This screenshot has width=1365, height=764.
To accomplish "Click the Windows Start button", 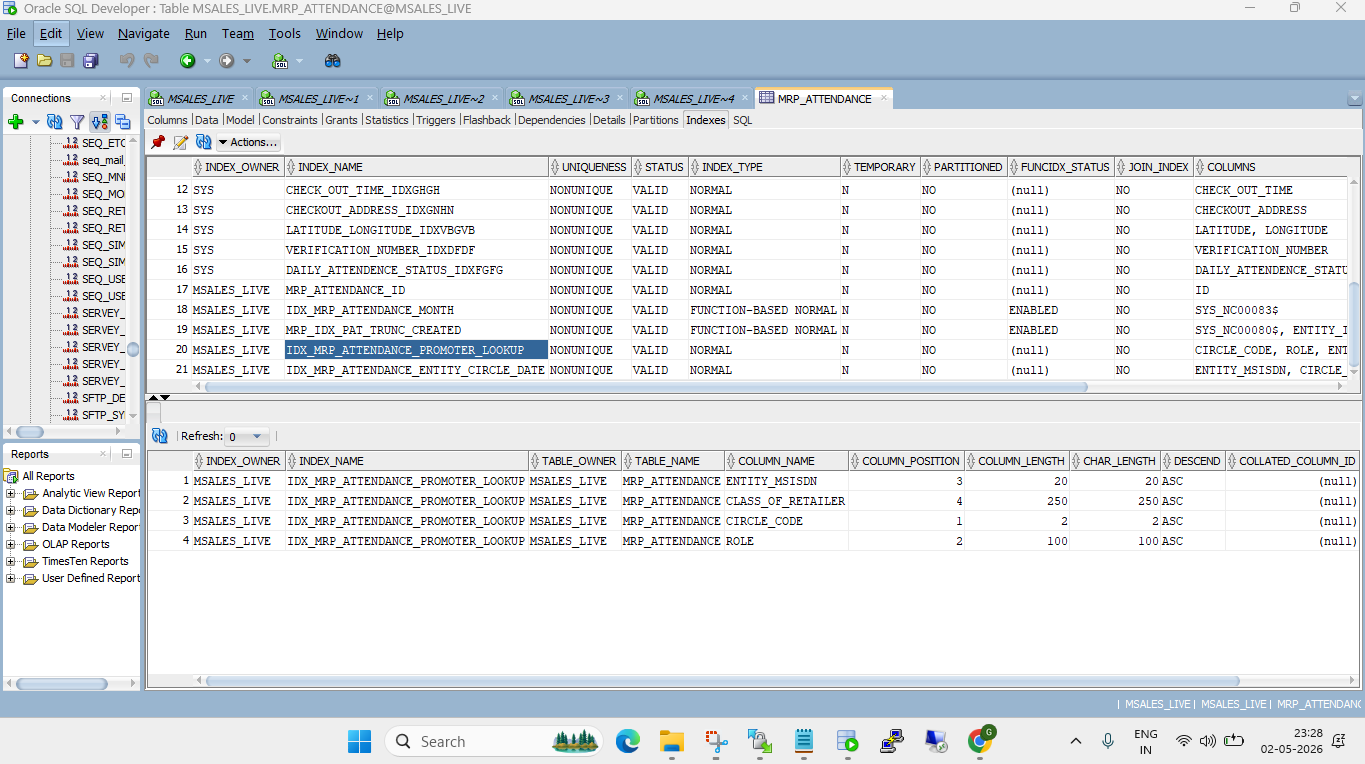I will click(359, 742).
